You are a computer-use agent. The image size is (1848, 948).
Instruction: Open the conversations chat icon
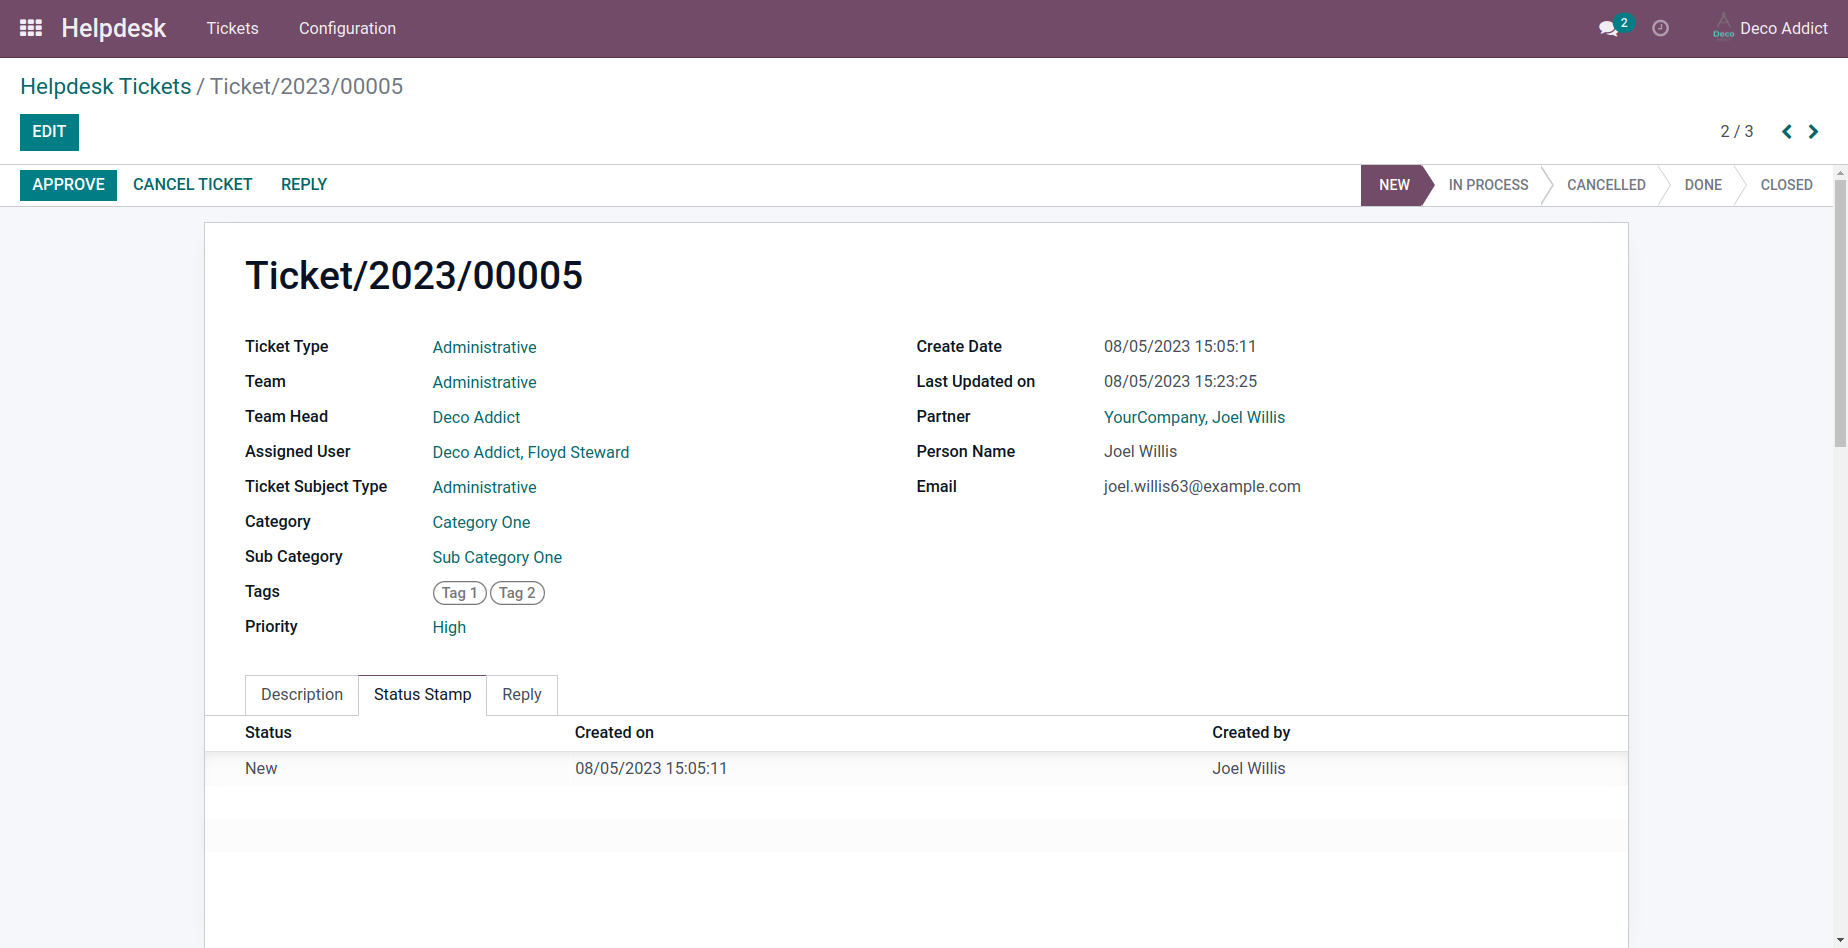(x=1608, y=28)
